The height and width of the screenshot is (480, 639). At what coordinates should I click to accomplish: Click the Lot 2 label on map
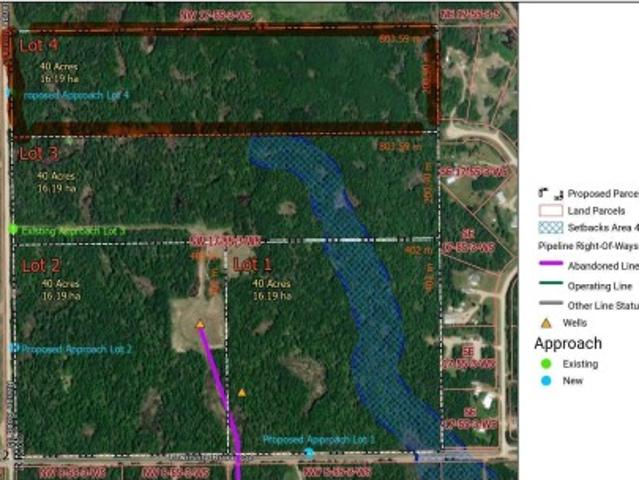tap(42, 266)
